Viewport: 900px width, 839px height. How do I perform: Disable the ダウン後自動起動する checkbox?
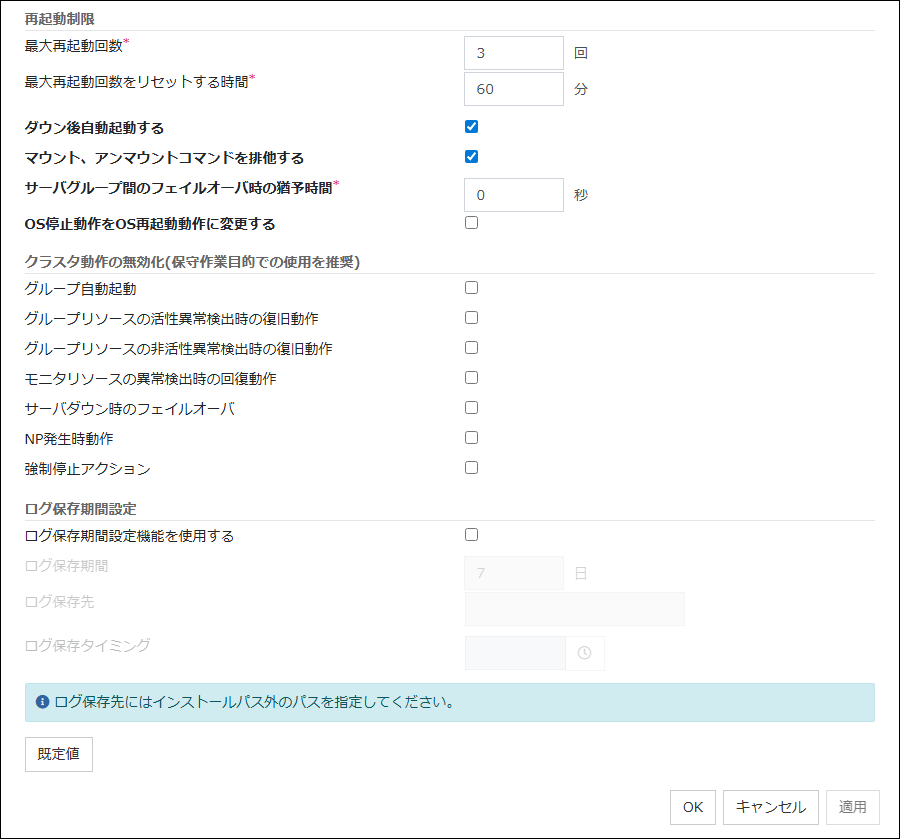pos(471,128)
